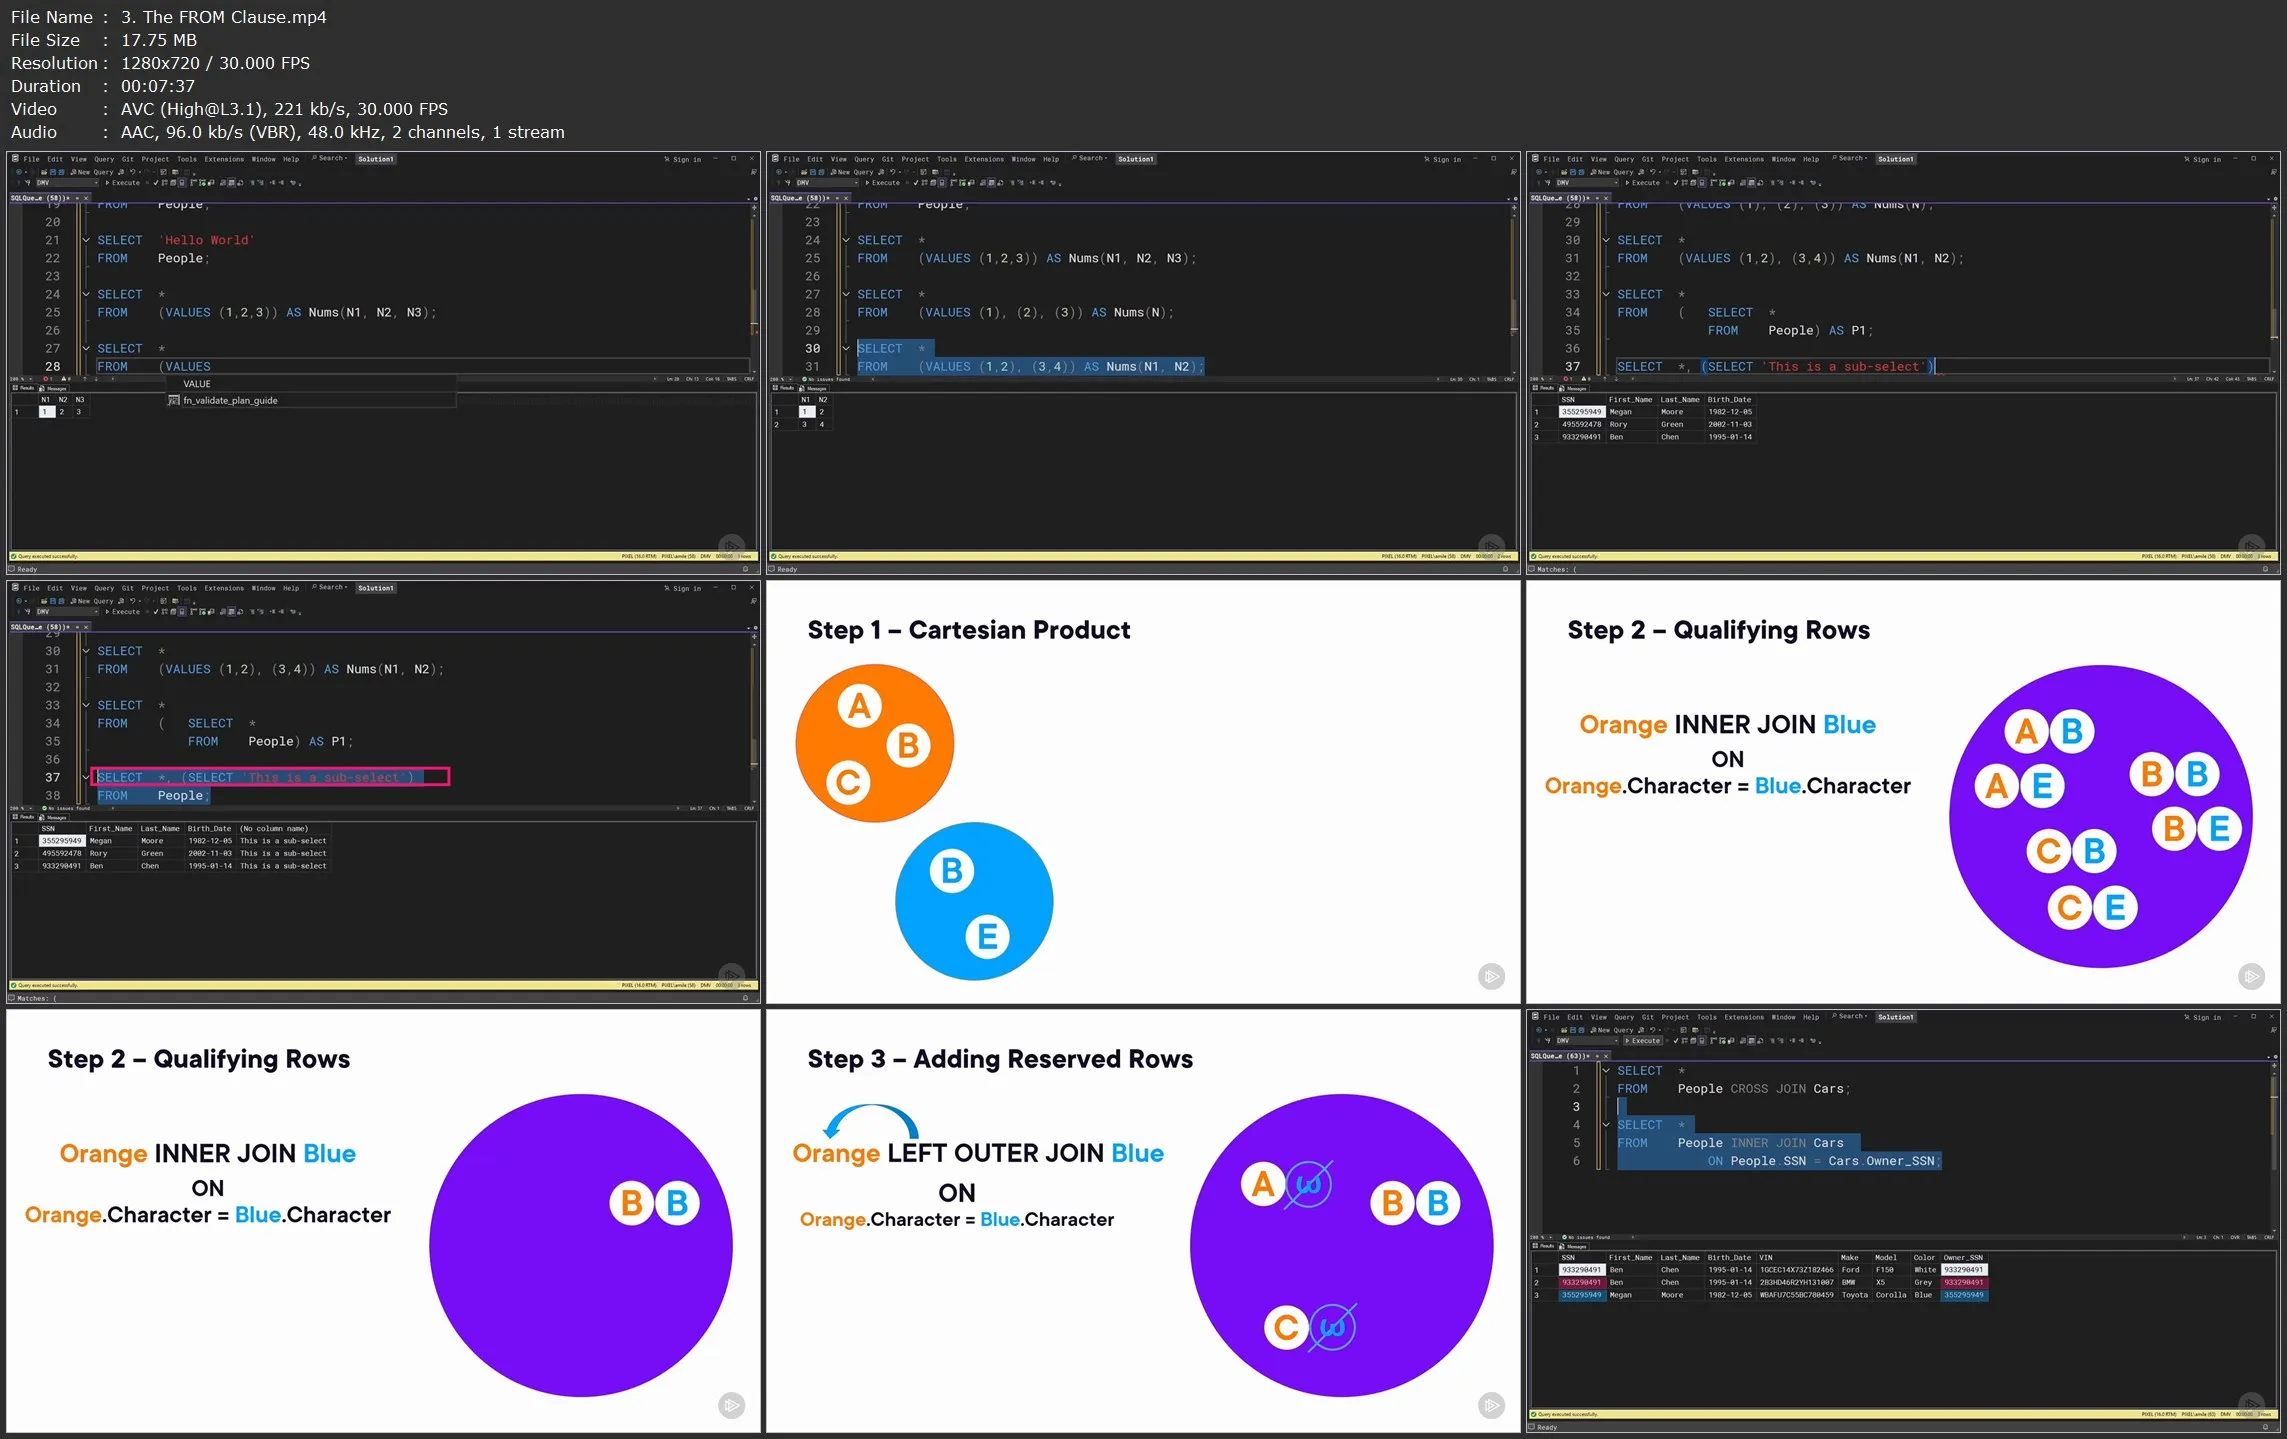Click pink highlighted SSN cell 933298491 in results
This screenshot has height=1439, width=2287.
(x=1581, y=1282)
